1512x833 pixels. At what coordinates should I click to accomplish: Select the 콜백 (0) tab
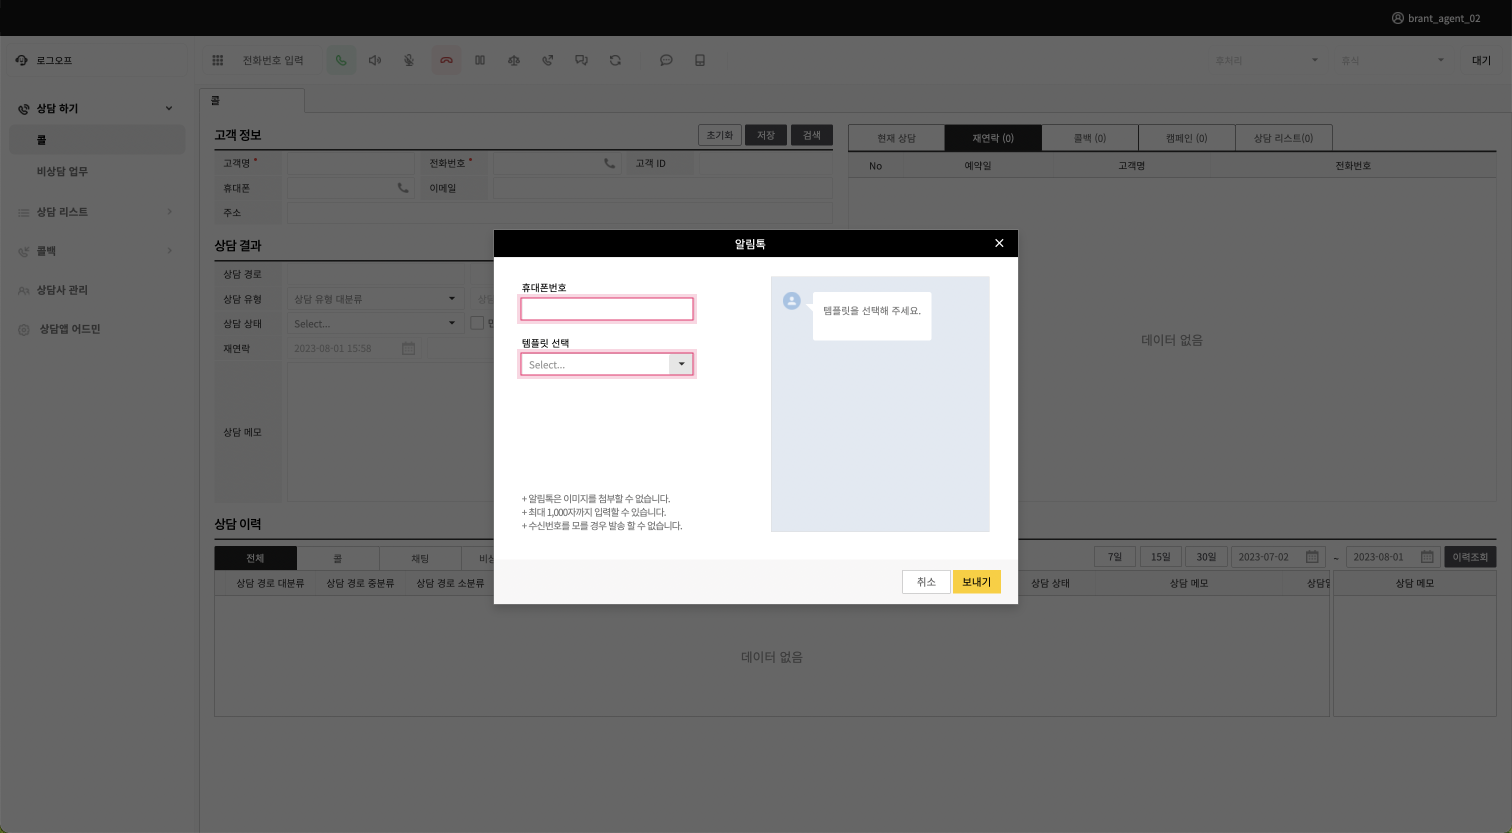pos(1089,138)
